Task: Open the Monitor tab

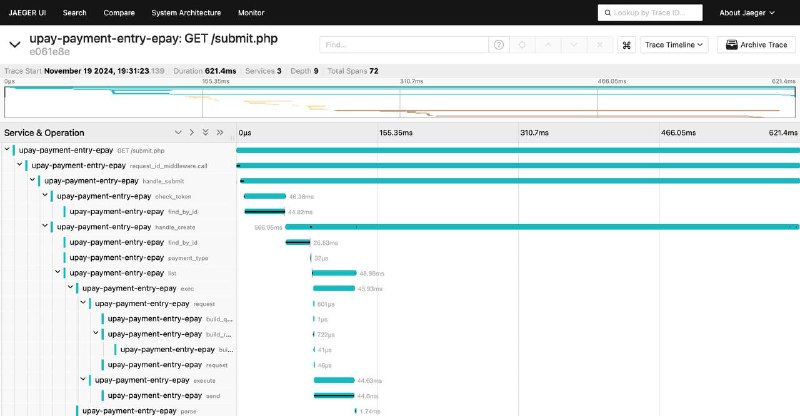Action: tap(251, 13)
